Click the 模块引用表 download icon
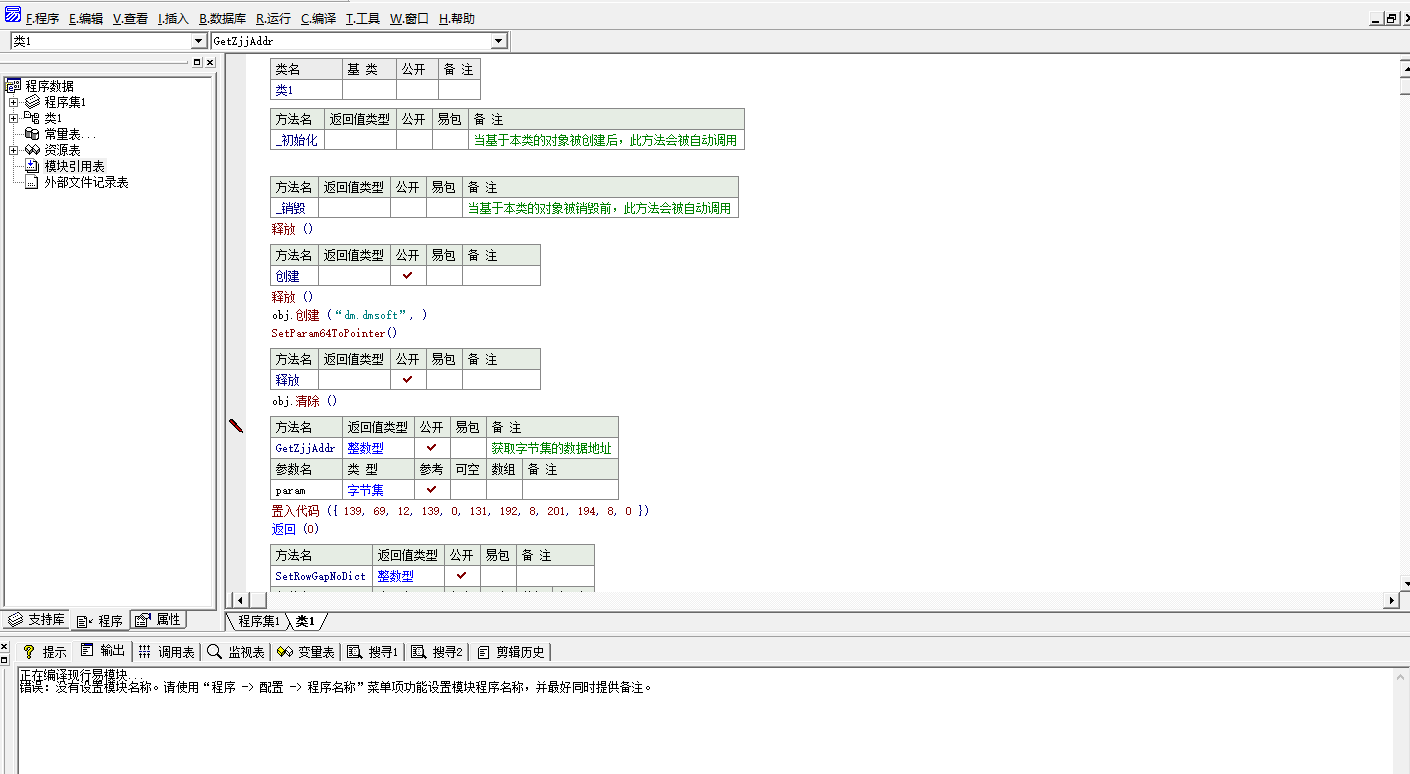Viewport: 1410px width, 774px height. (32, 166)
